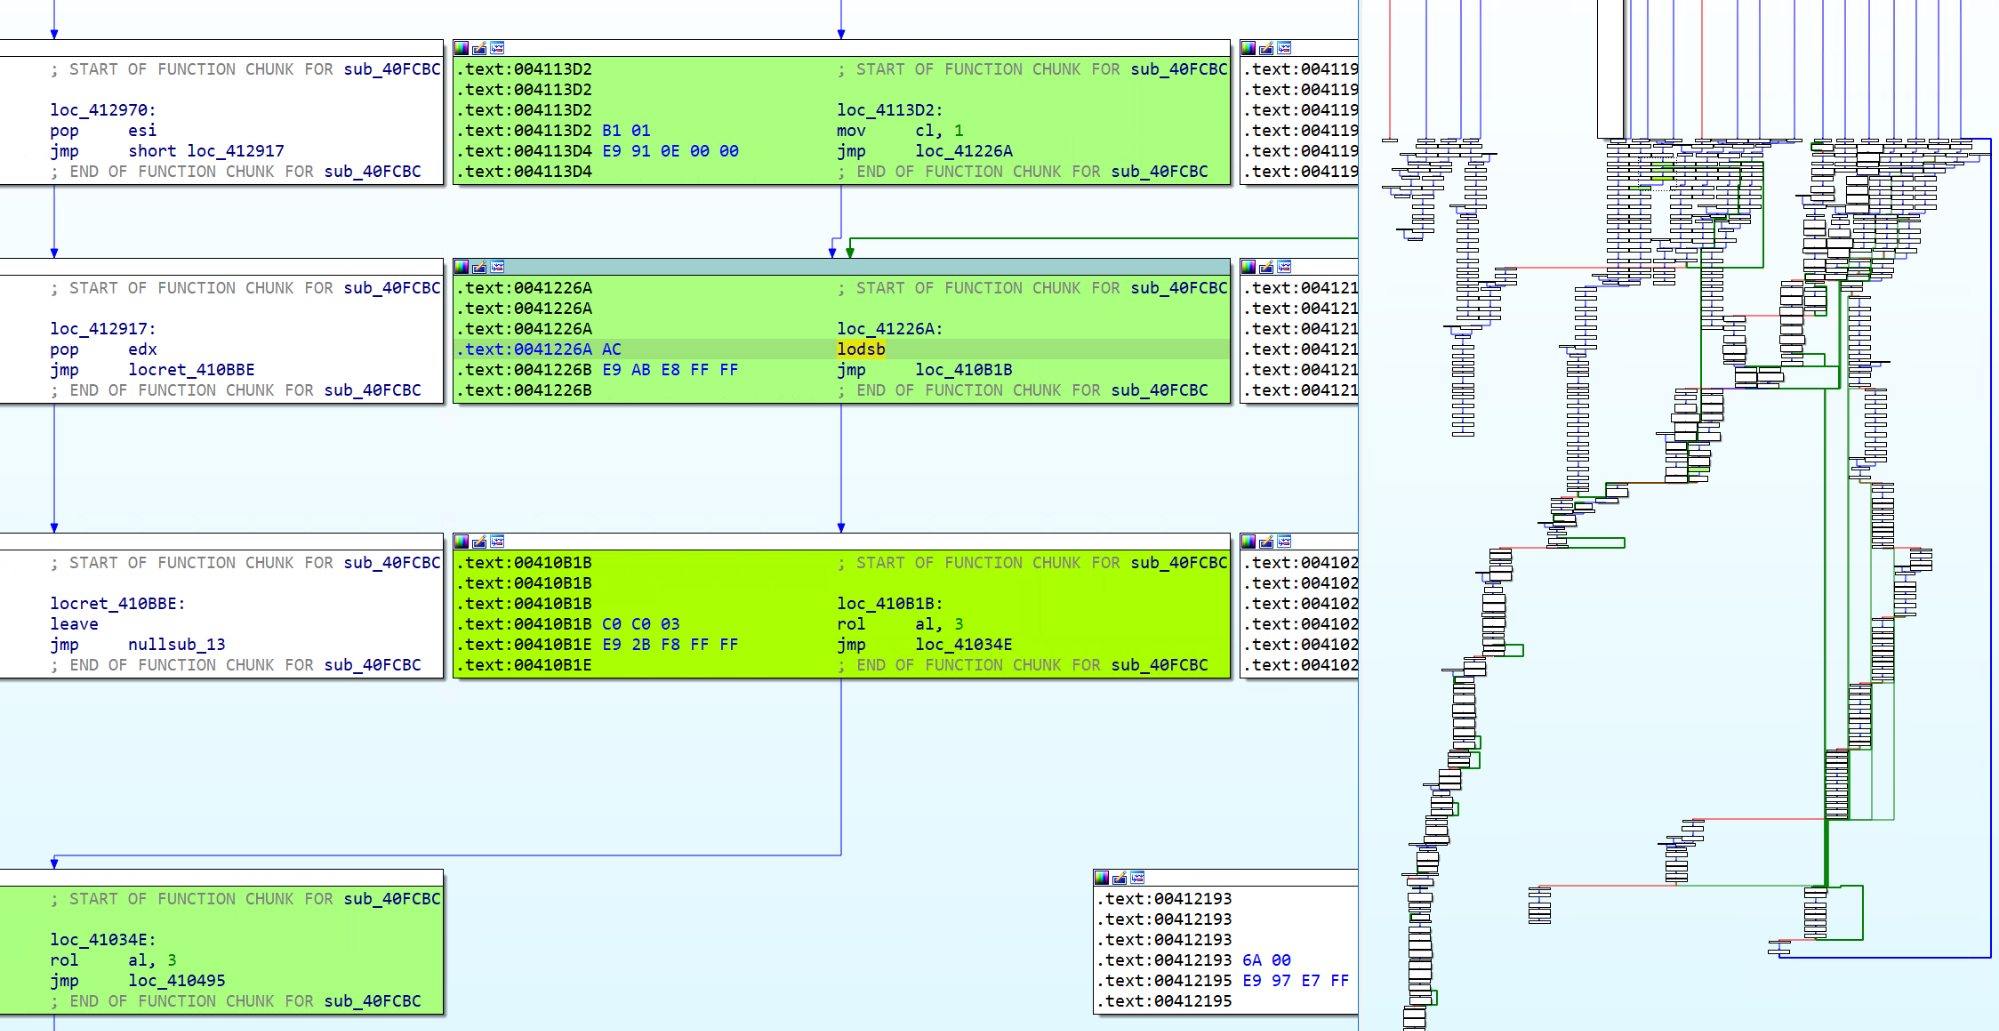Click the group nodes icon on loc_41226A block
The image size is (1999, 1031).
[497, 267]
